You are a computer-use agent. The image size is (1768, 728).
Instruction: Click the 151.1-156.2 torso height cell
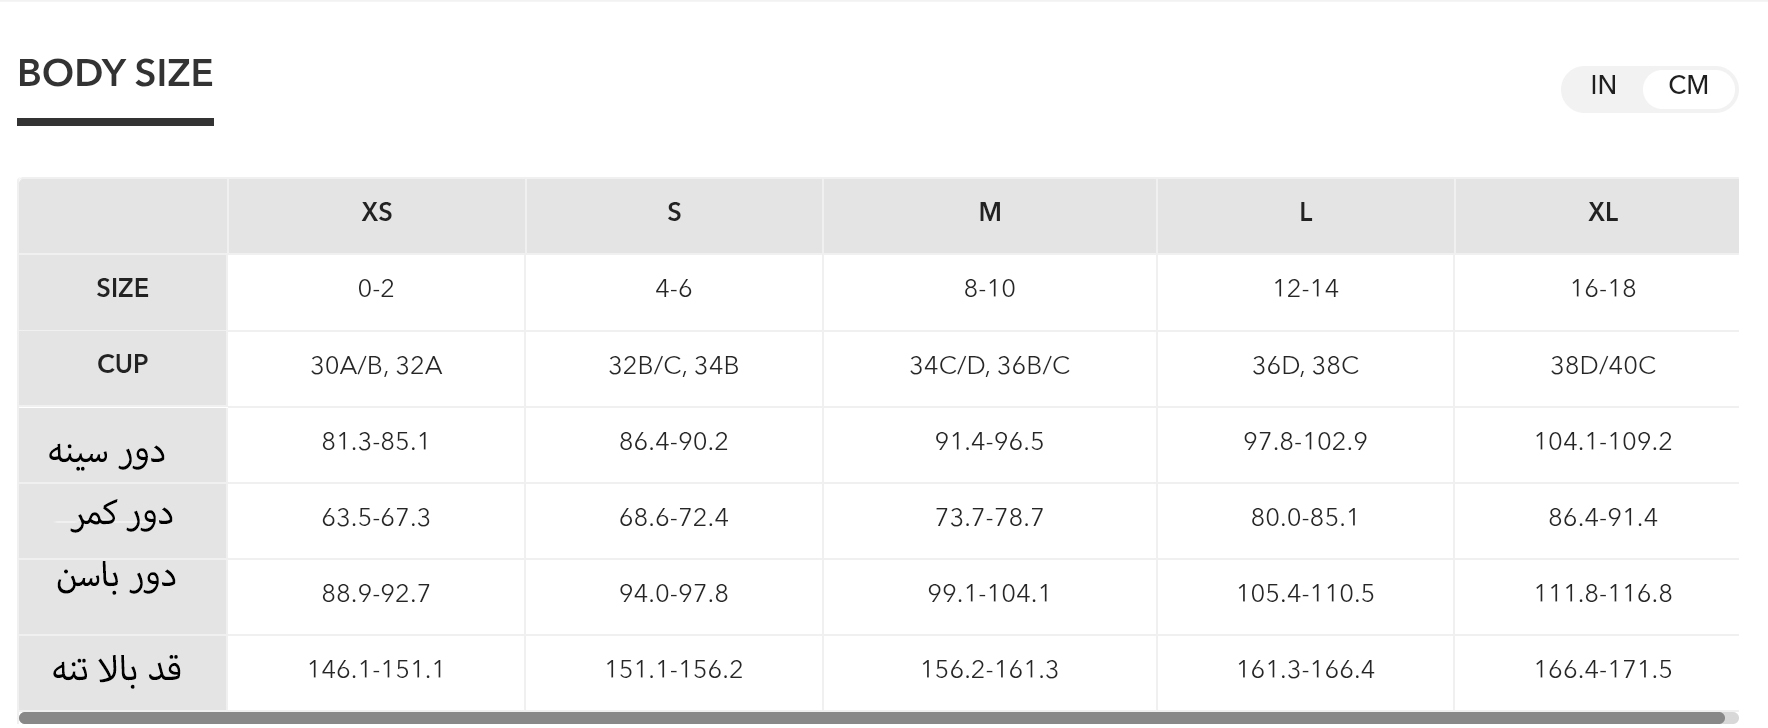(x=674, y=670)
